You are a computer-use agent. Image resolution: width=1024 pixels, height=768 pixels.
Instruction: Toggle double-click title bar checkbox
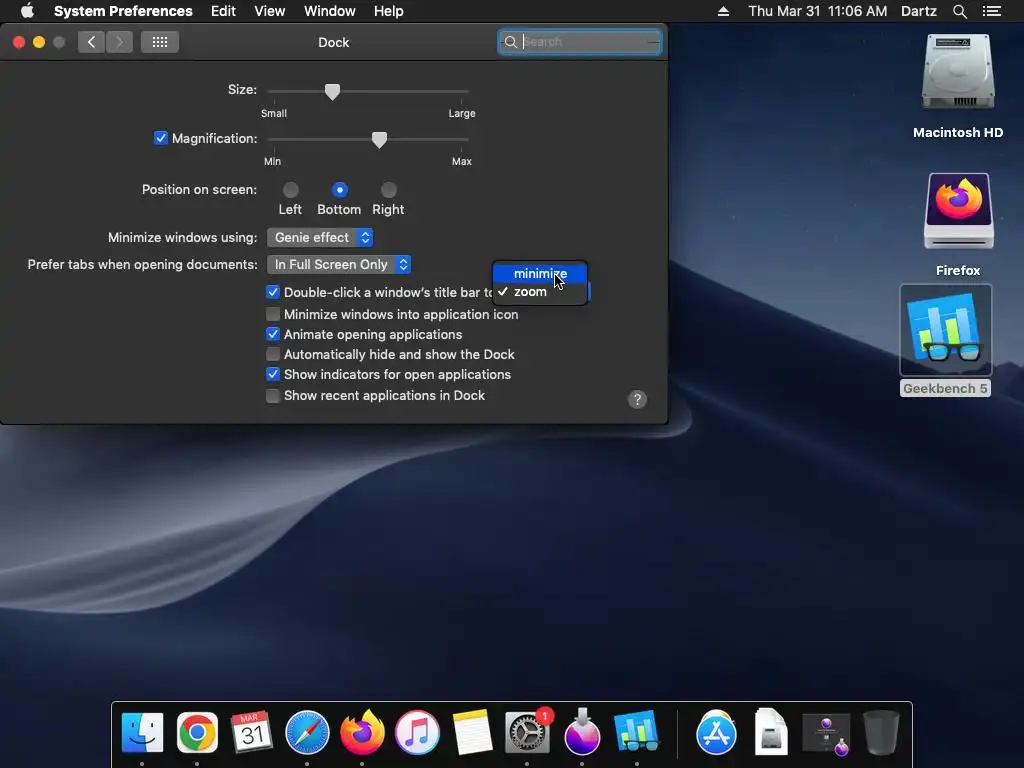pyautogui.click(x=273, y=292)
